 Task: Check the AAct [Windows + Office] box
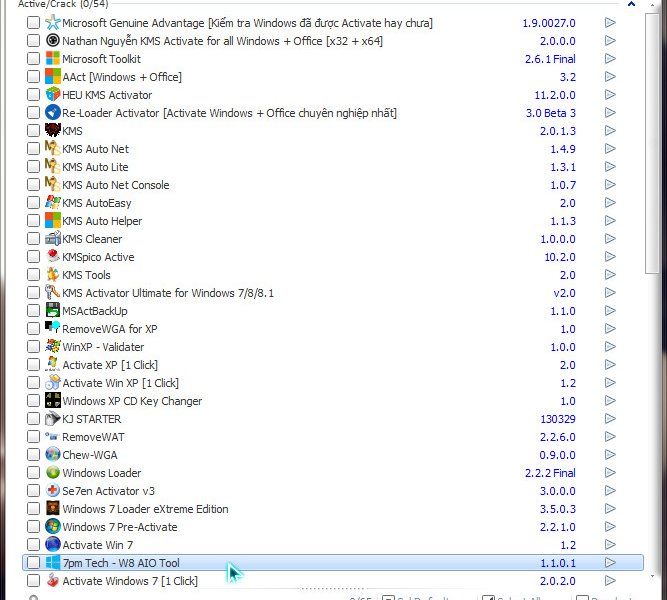tap(33, 77)
